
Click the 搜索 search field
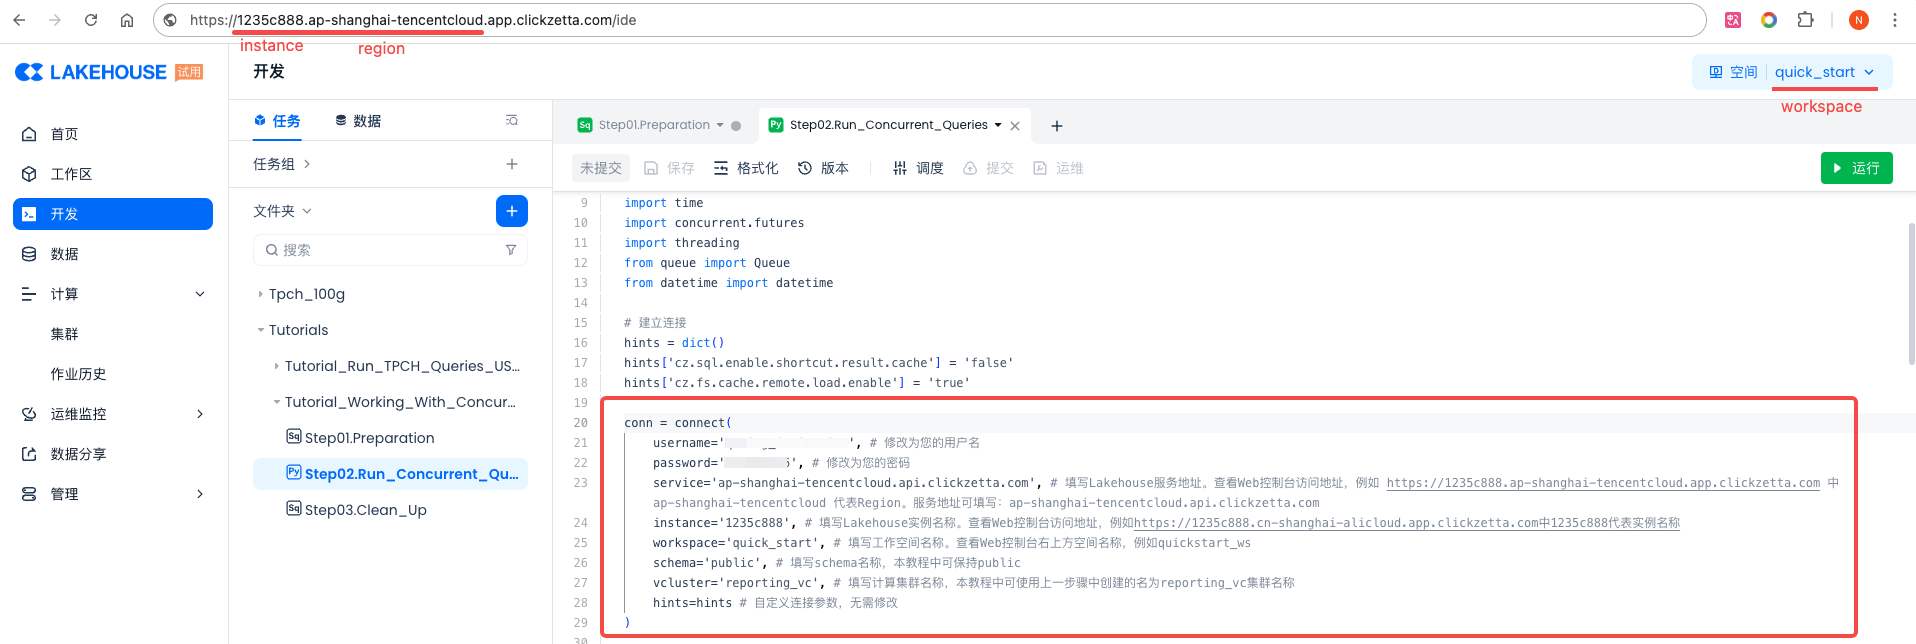coord(390,250)
